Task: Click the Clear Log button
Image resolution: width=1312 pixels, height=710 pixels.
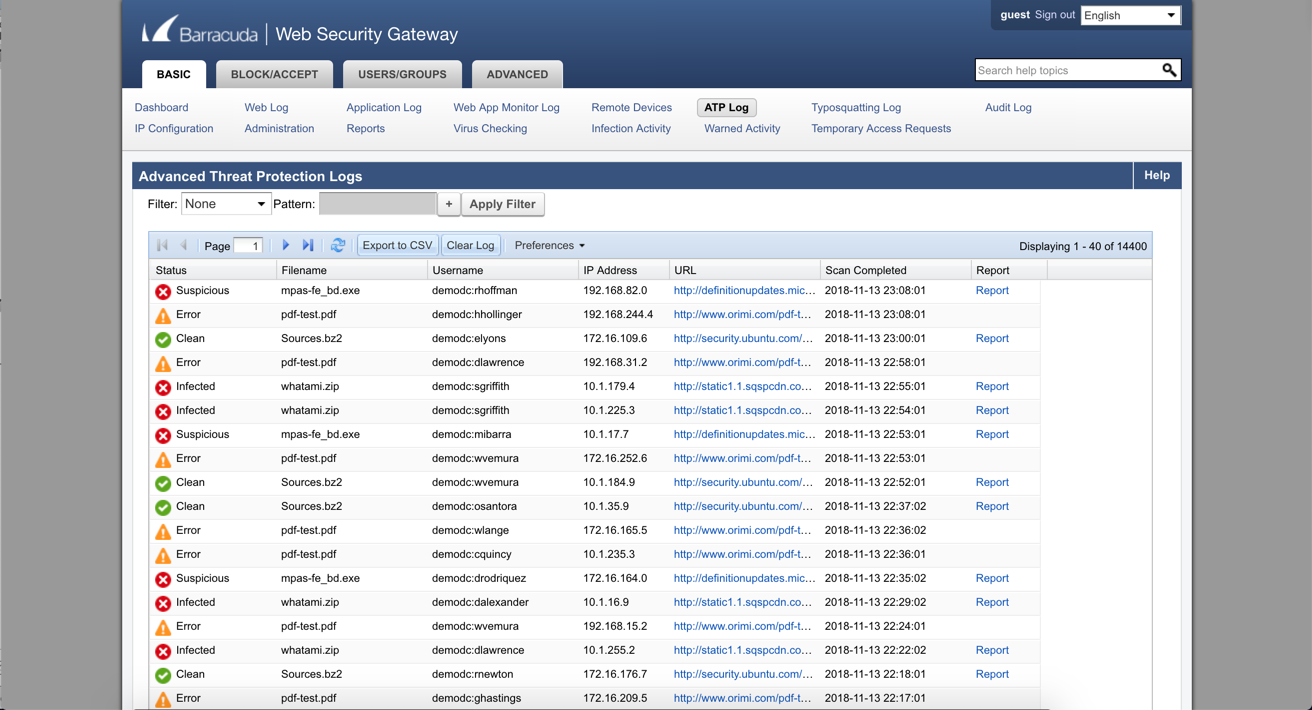Action: (x=470, y=245)
